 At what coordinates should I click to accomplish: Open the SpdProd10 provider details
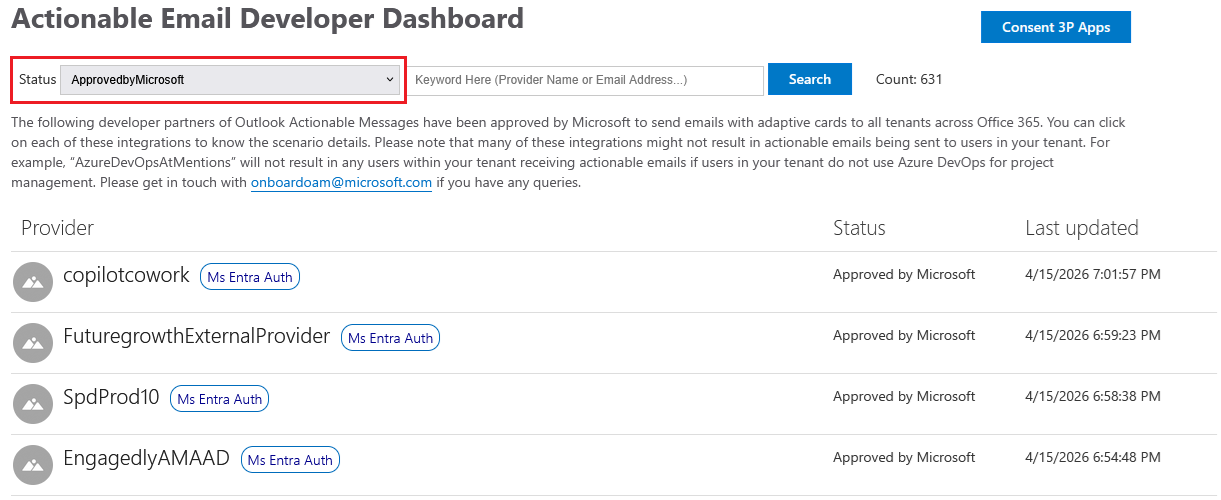111,397
